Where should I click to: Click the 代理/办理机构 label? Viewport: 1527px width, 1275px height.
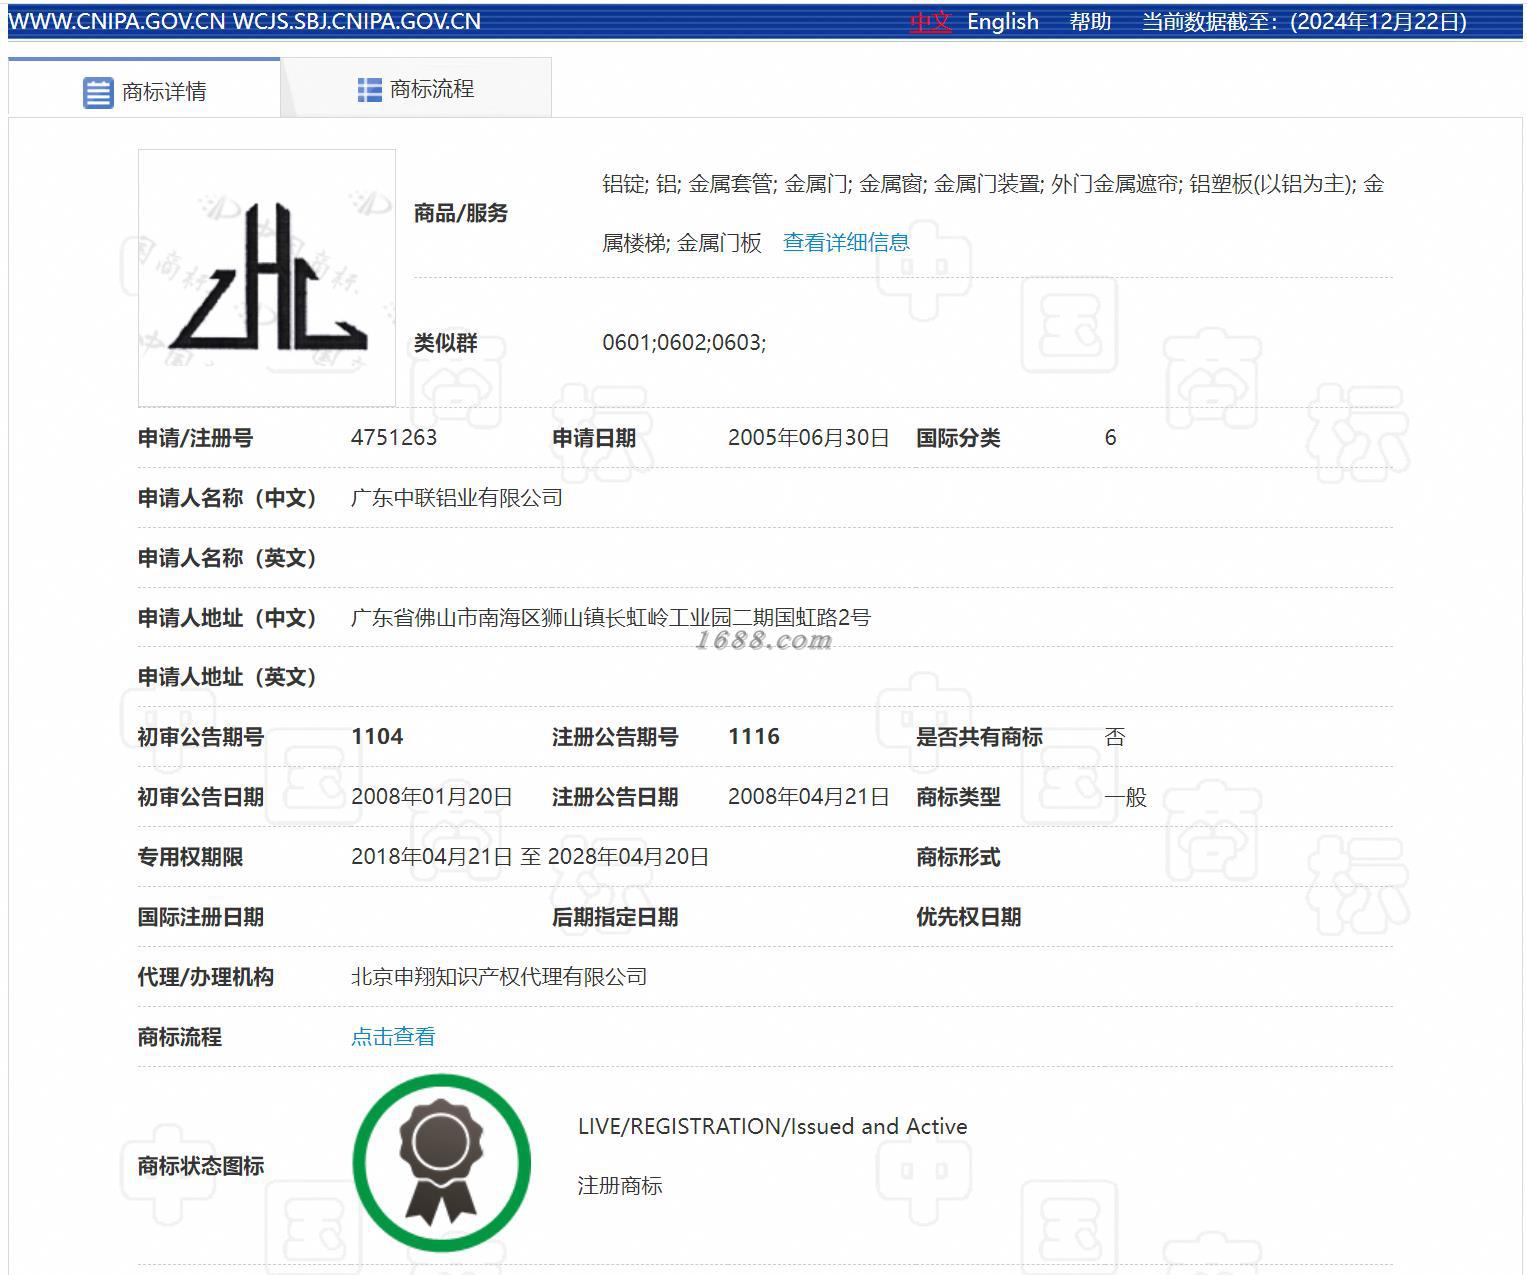tap(205, 977)
